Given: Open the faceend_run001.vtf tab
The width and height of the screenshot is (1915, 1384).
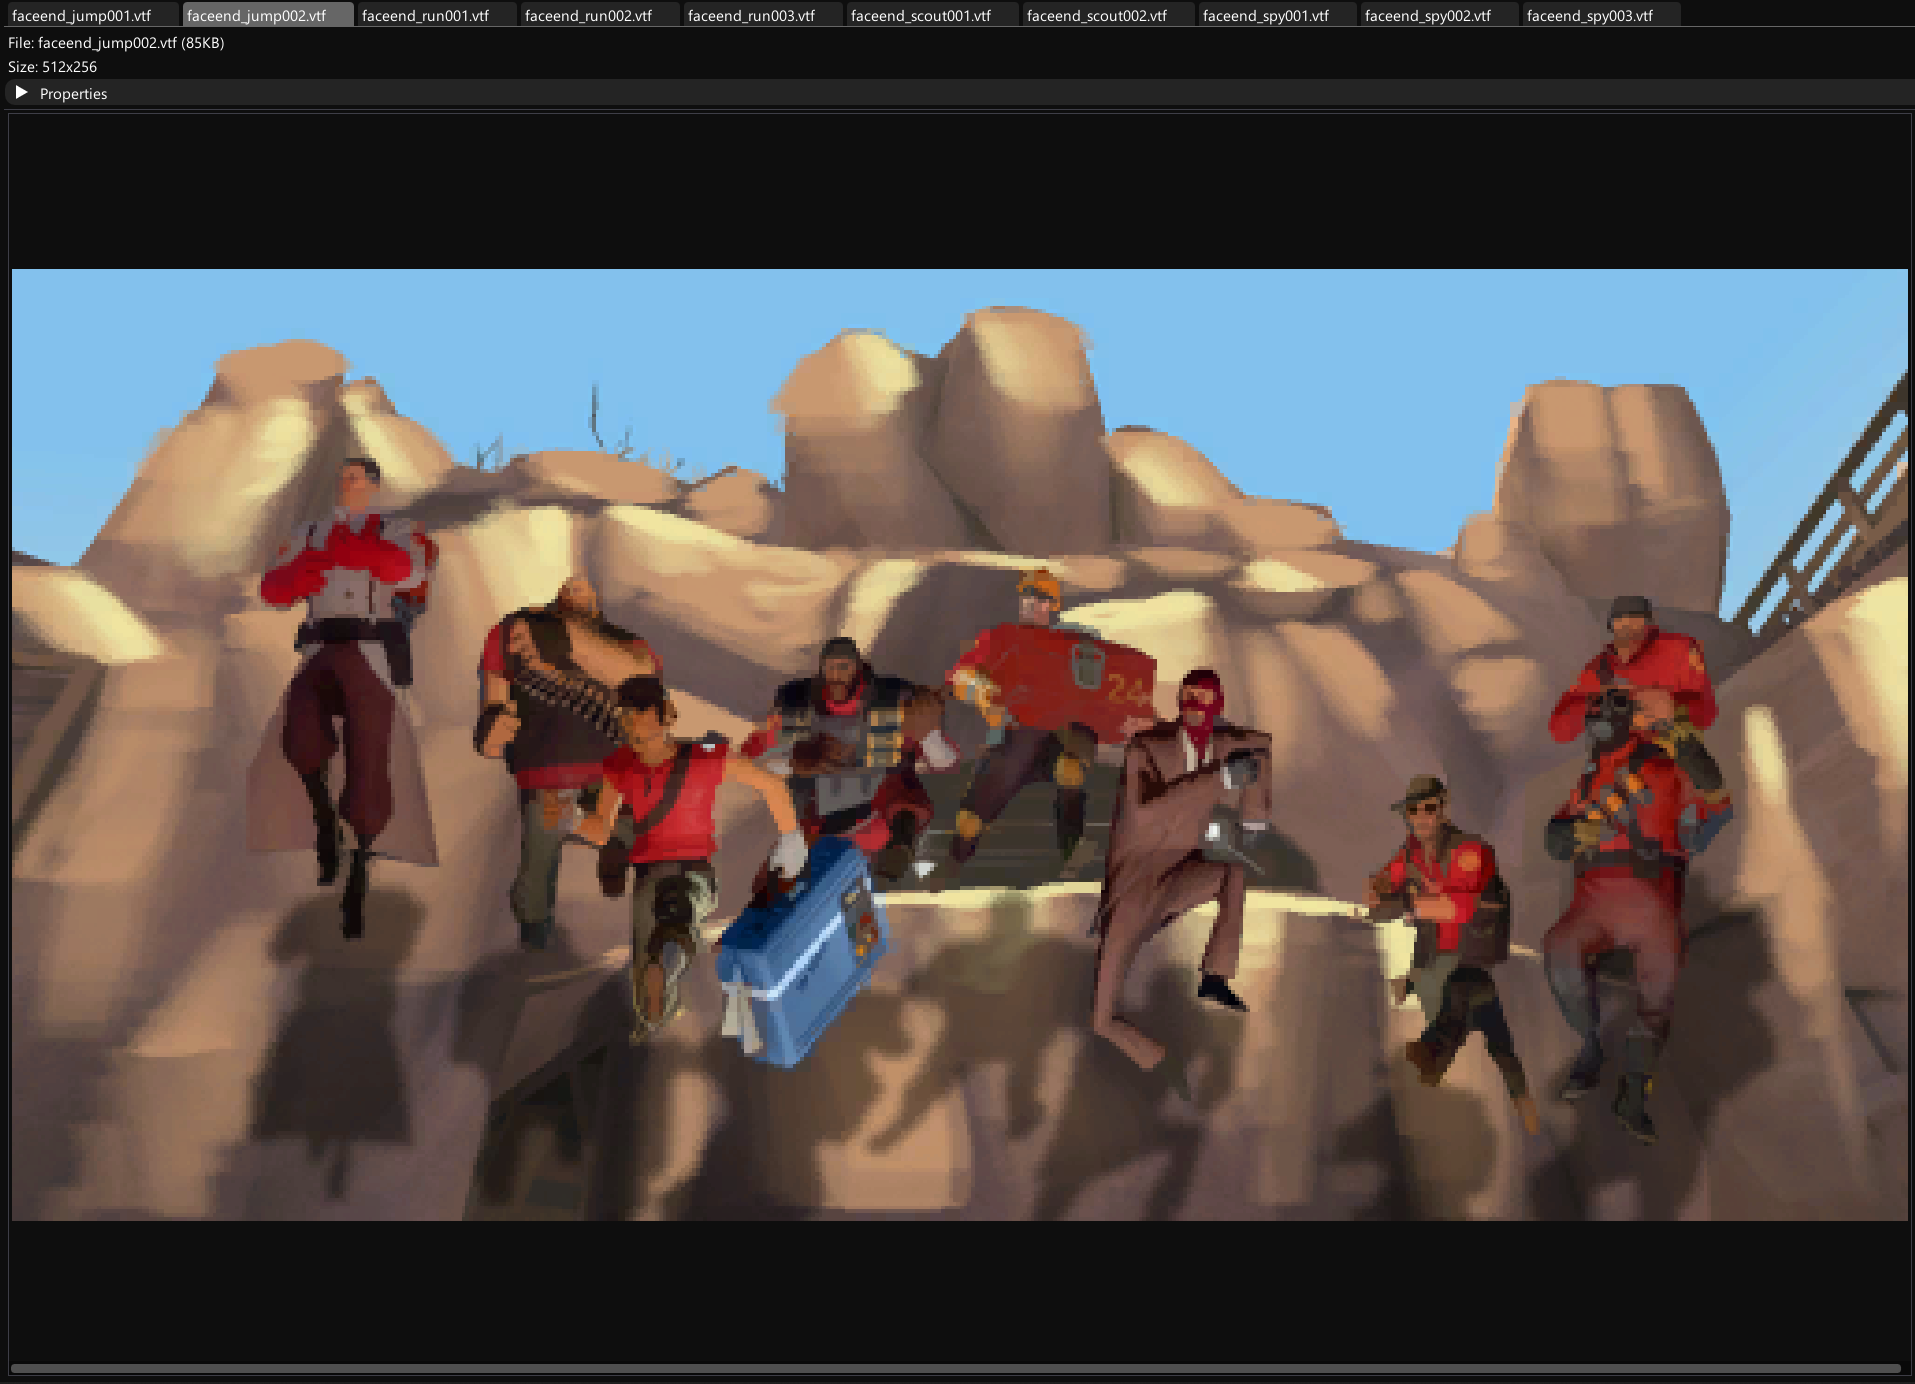Looking at the screenshot, I should [x=437, y=15].
